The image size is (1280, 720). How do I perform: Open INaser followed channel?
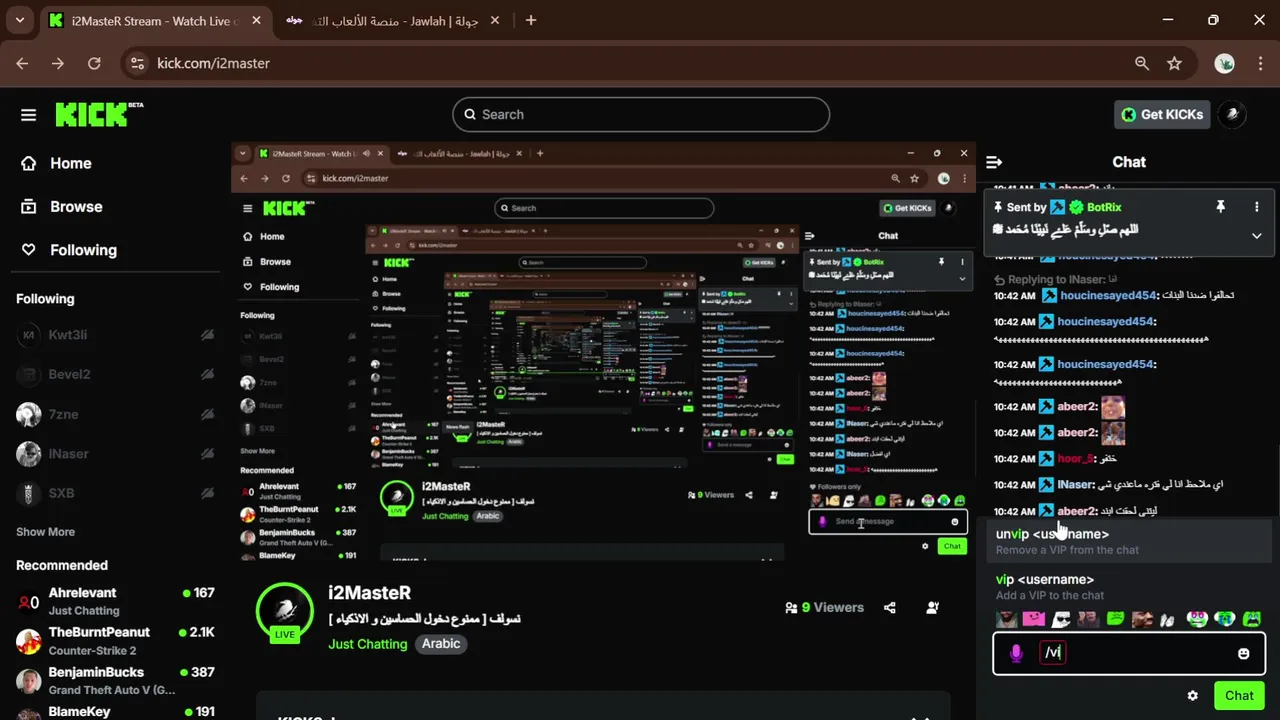pos(115,454)
